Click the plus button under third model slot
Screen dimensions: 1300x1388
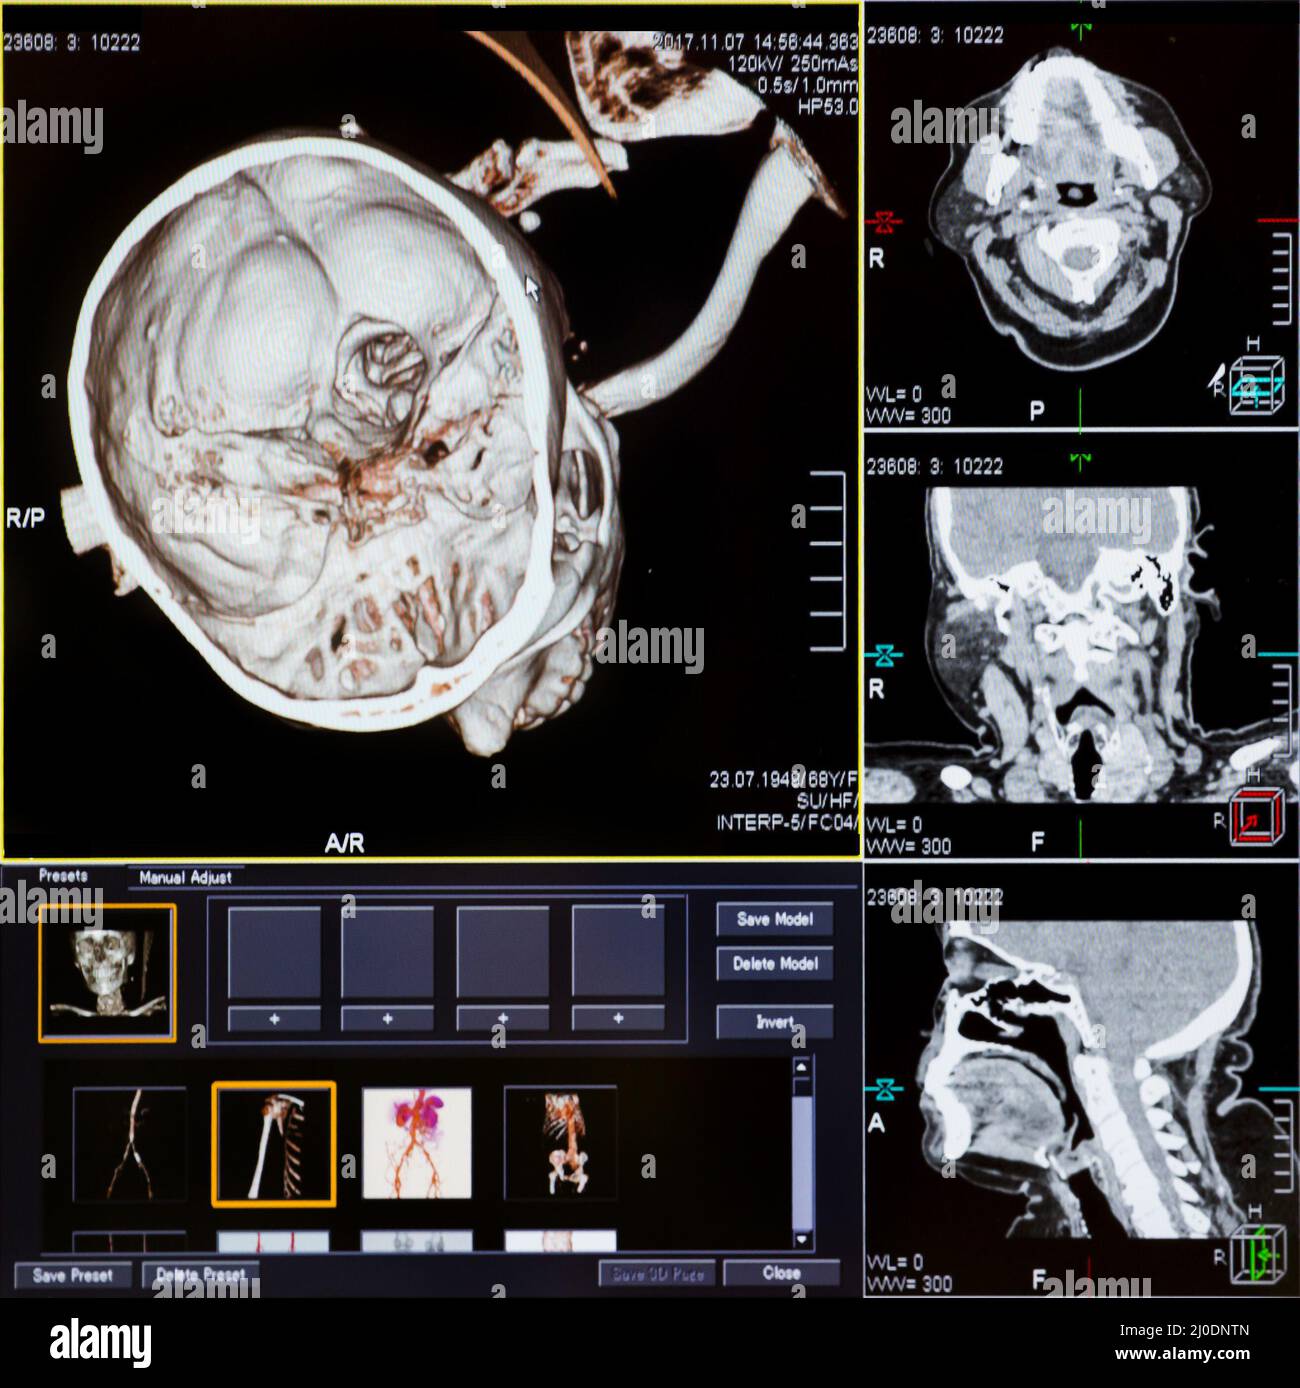click(503, 1018)
